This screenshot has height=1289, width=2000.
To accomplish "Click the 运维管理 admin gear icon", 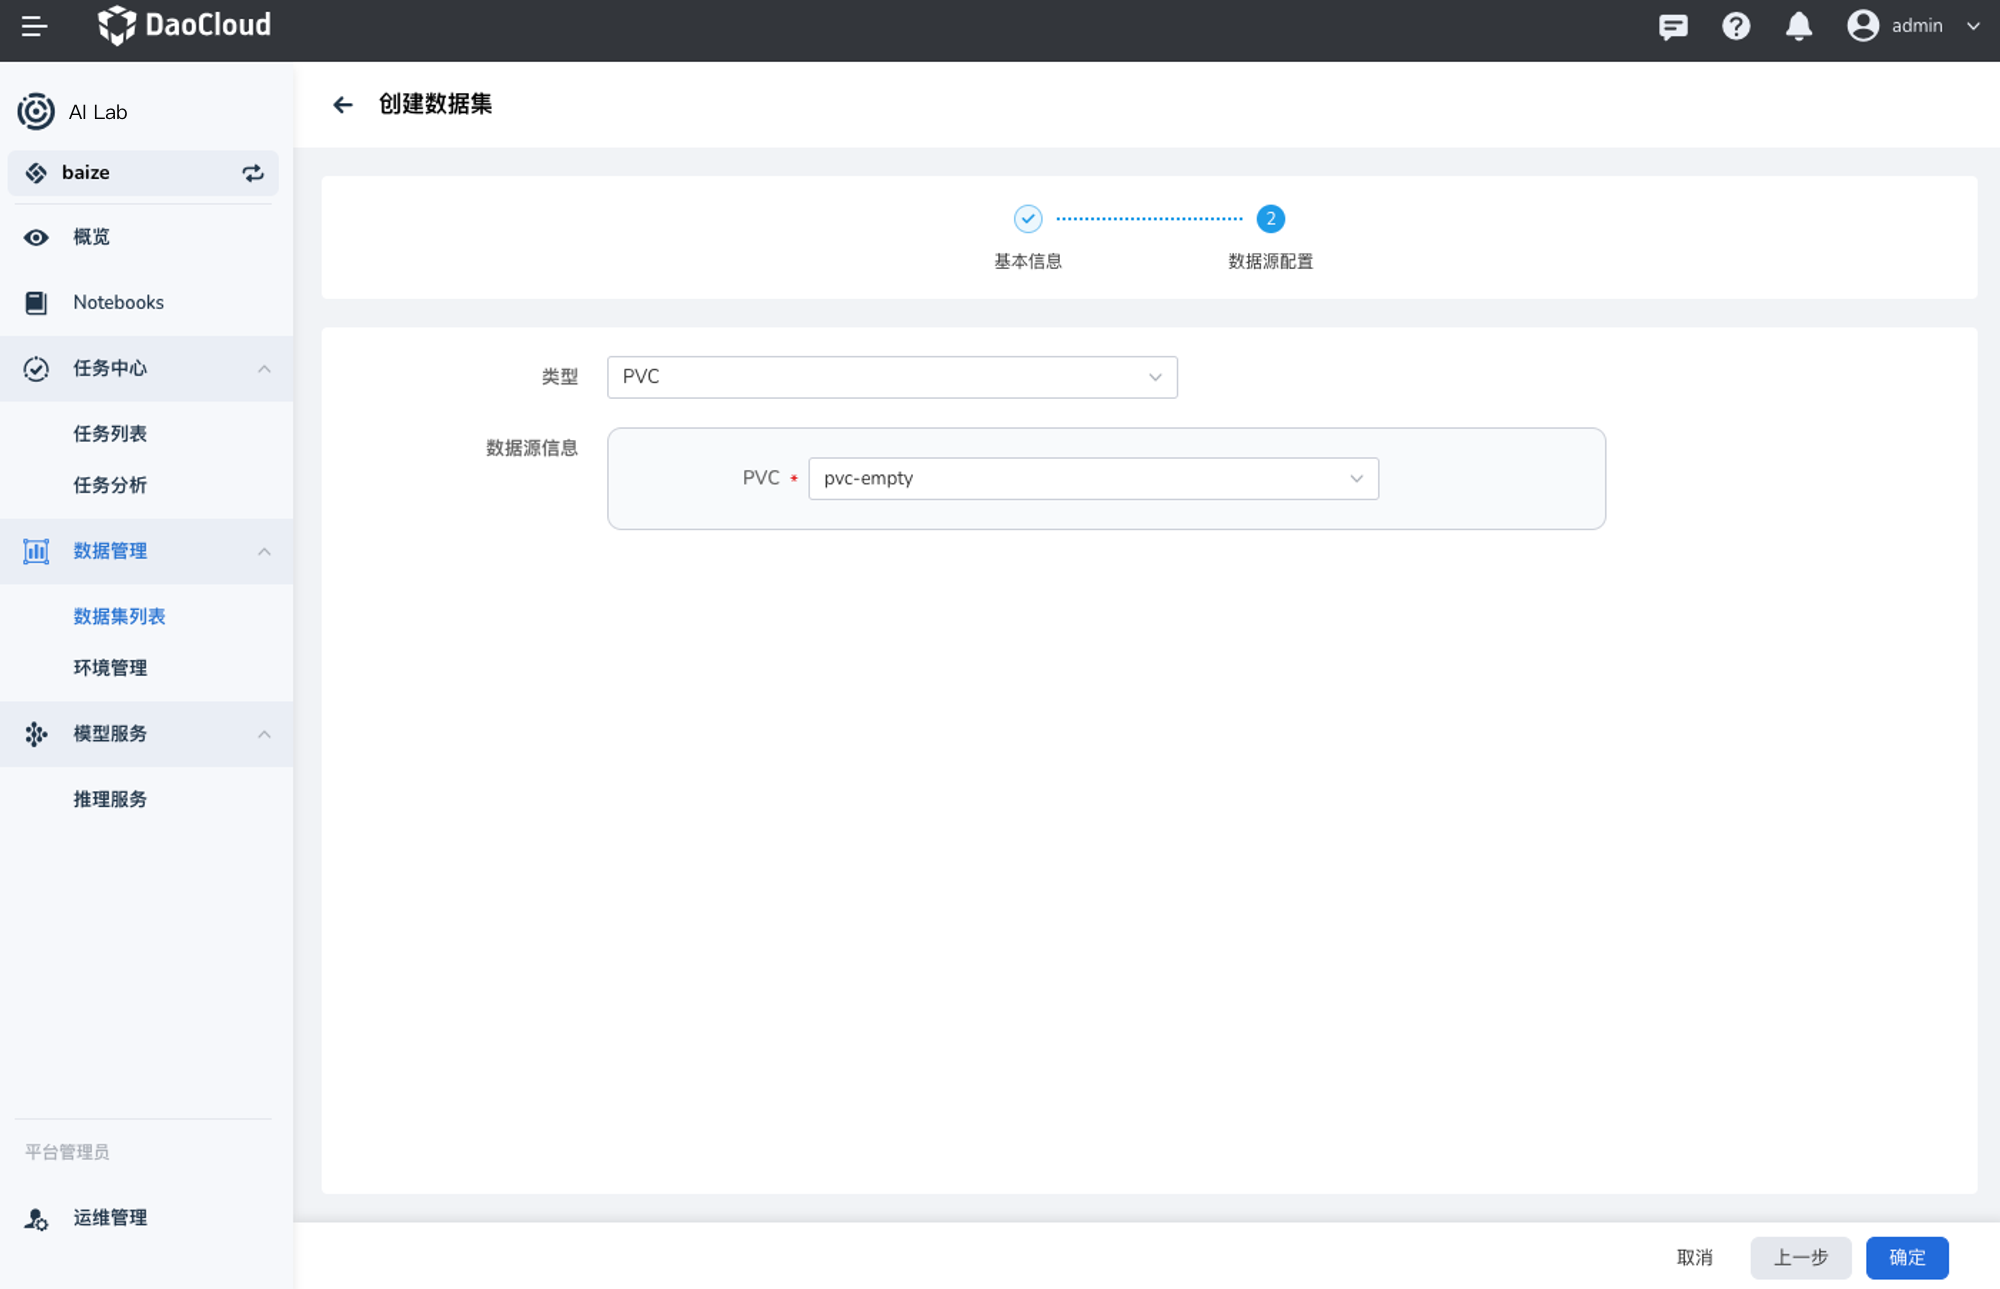I will tap(36, 1218).
